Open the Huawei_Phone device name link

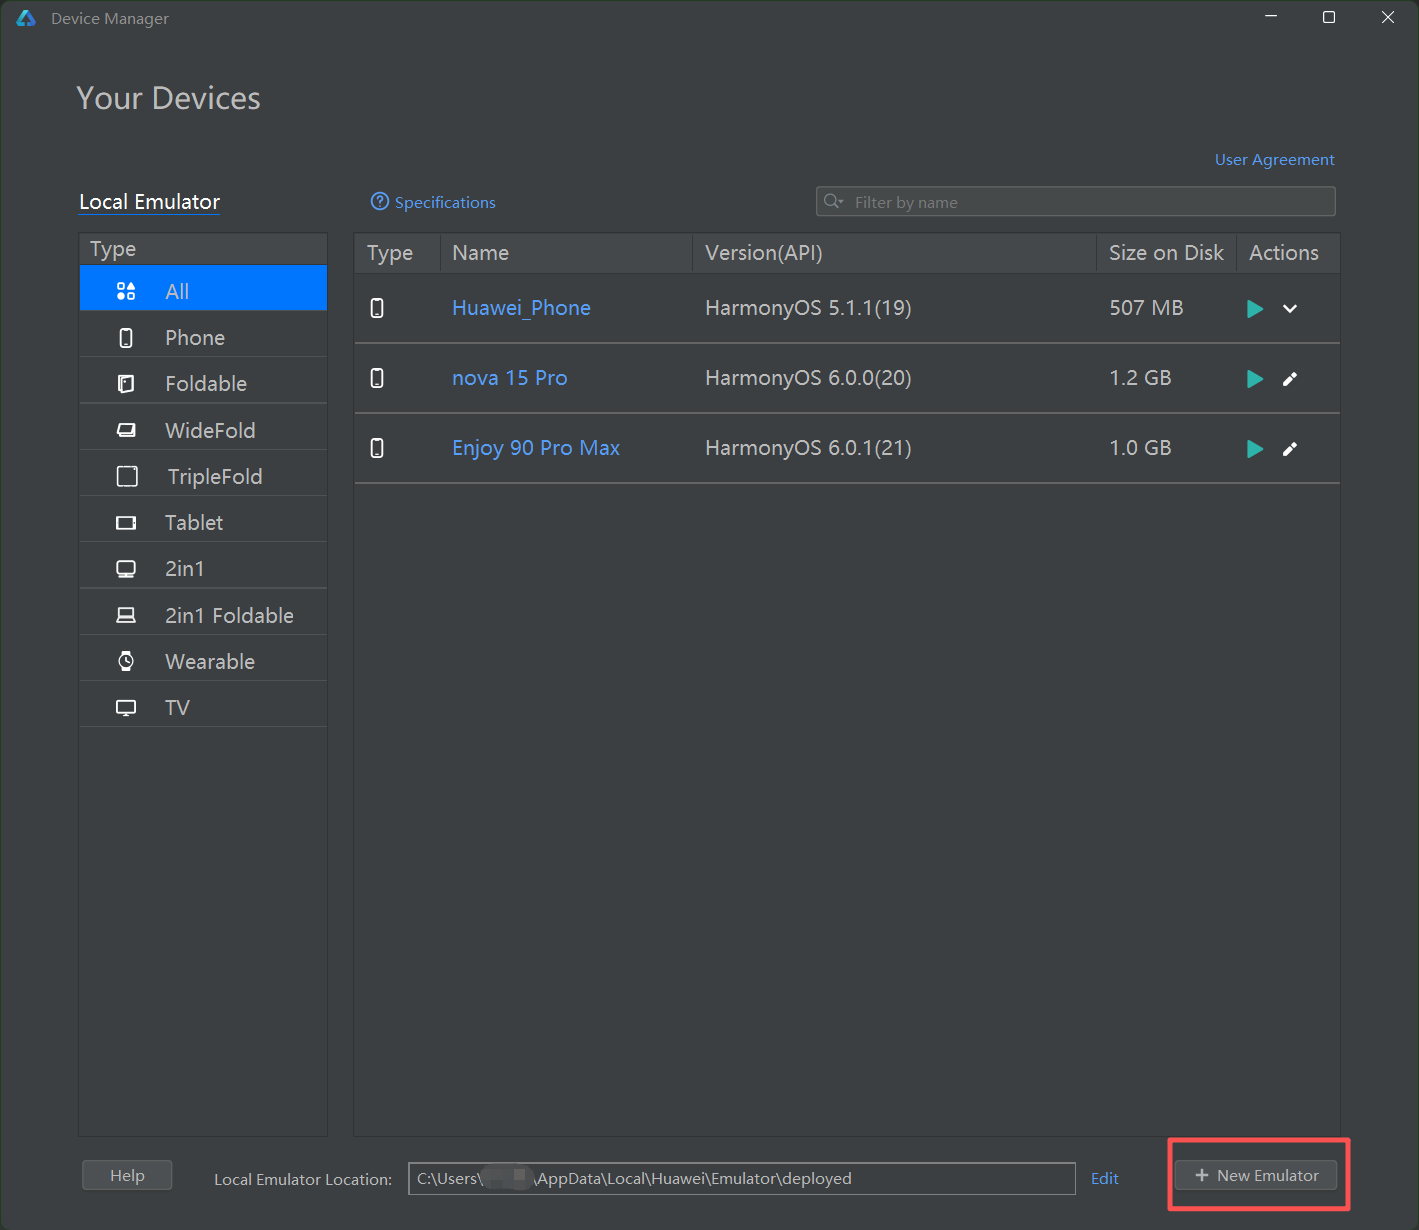pos(521,308)
